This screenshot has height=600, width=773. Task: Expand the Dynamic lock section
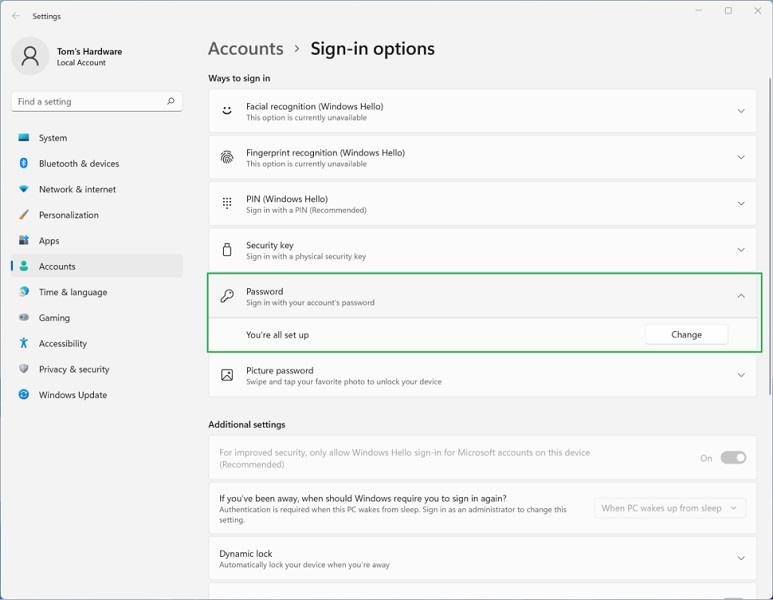coord(741,558)
